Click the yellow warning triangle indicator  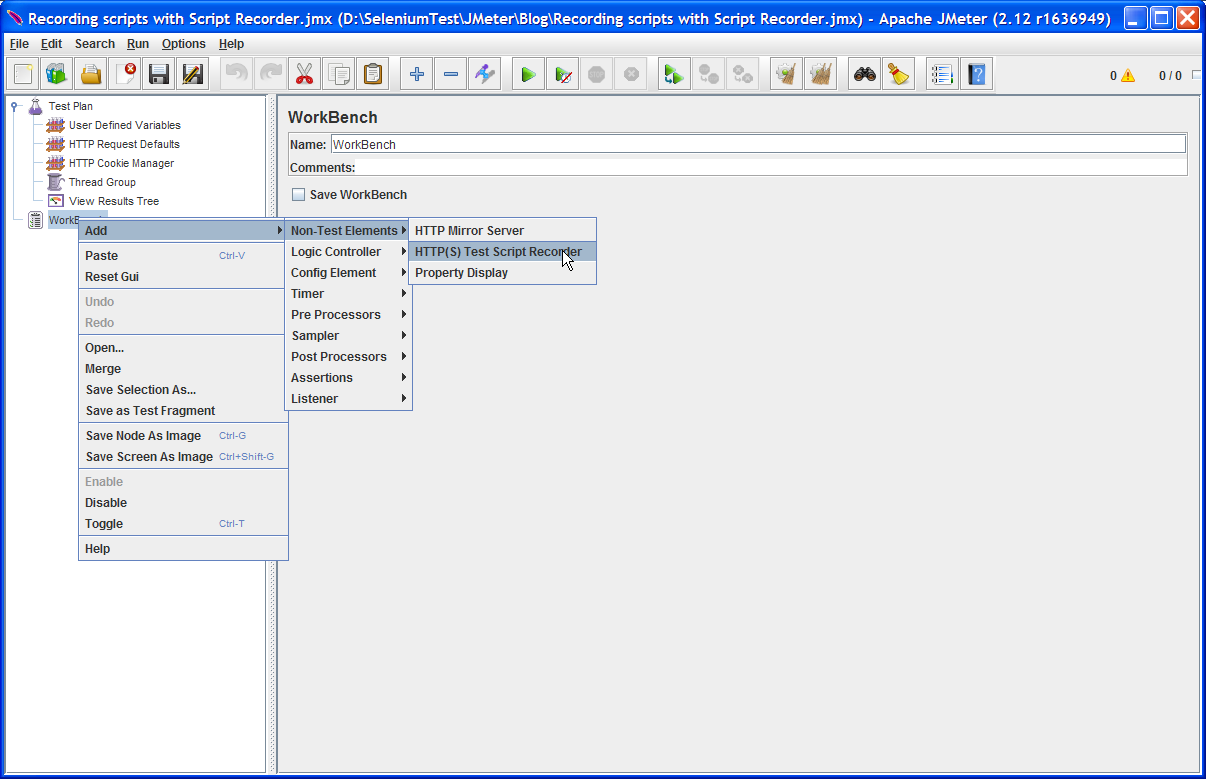pyautogui.click(x=1128, y=75)
